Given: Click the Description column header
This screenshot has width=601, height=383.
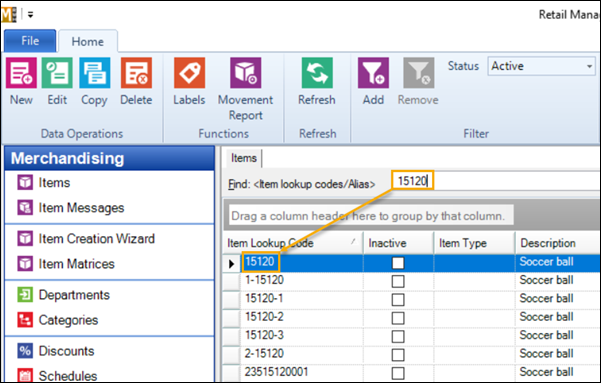Looking at the screenshot, I should pos(558,243).
